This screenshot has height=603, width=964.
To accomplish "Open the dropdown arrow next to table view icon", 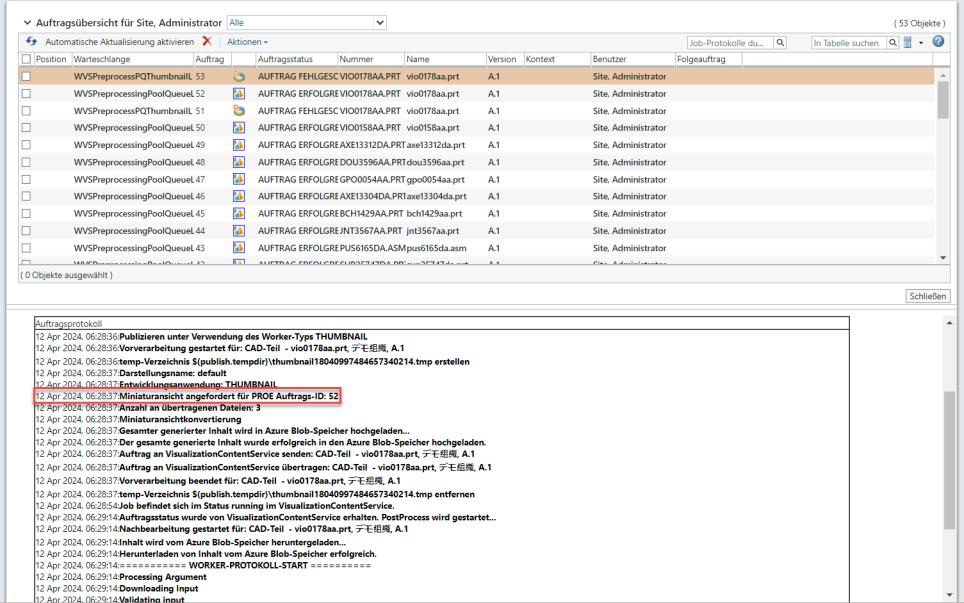I will [x=921, y=42].
